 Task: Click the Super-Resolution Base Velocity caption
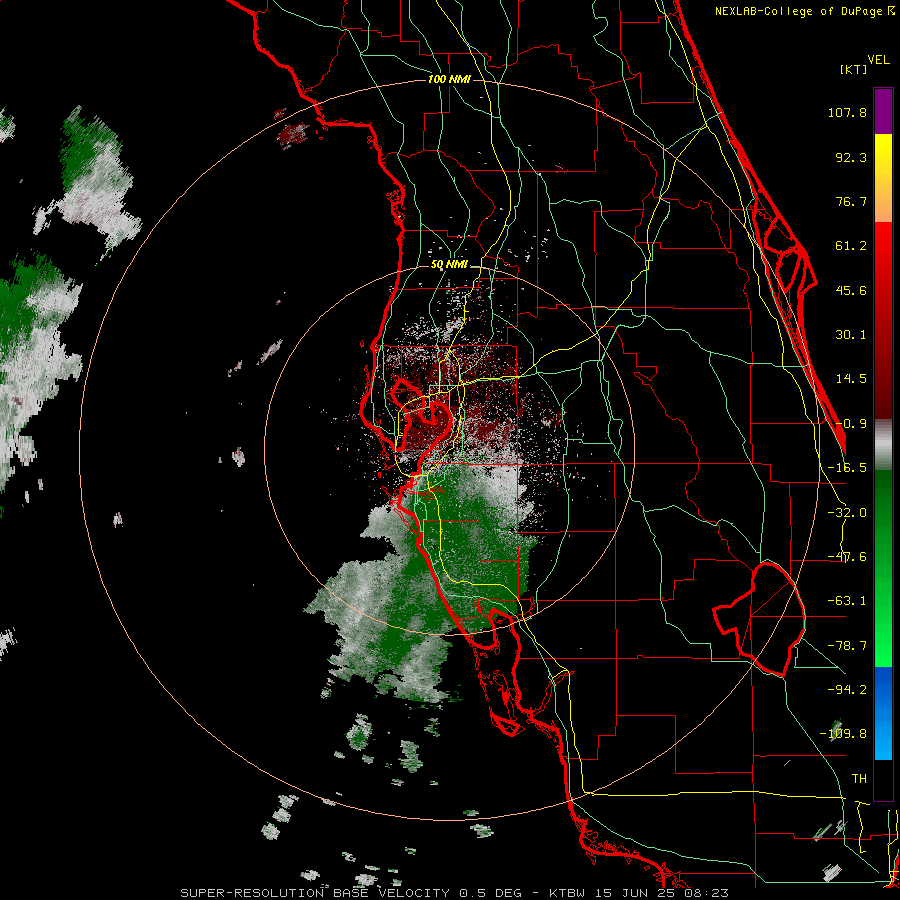[455, 893]
